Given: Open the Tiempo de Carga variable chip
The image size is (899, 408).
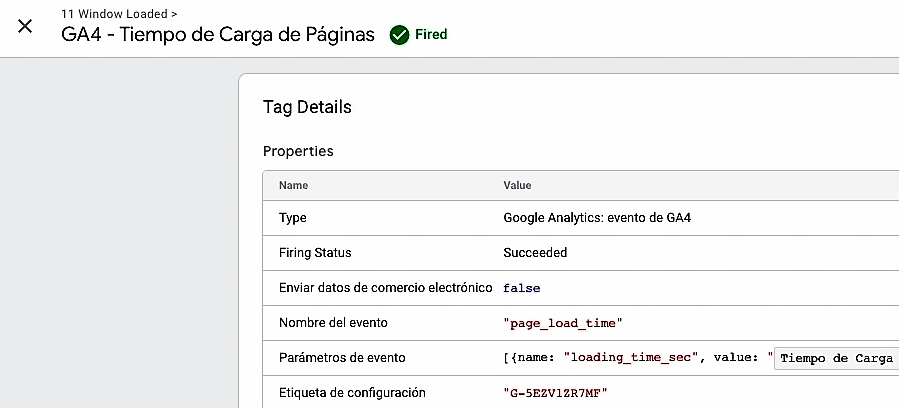Looking at the screenshot, I should [x=837, y=358].
